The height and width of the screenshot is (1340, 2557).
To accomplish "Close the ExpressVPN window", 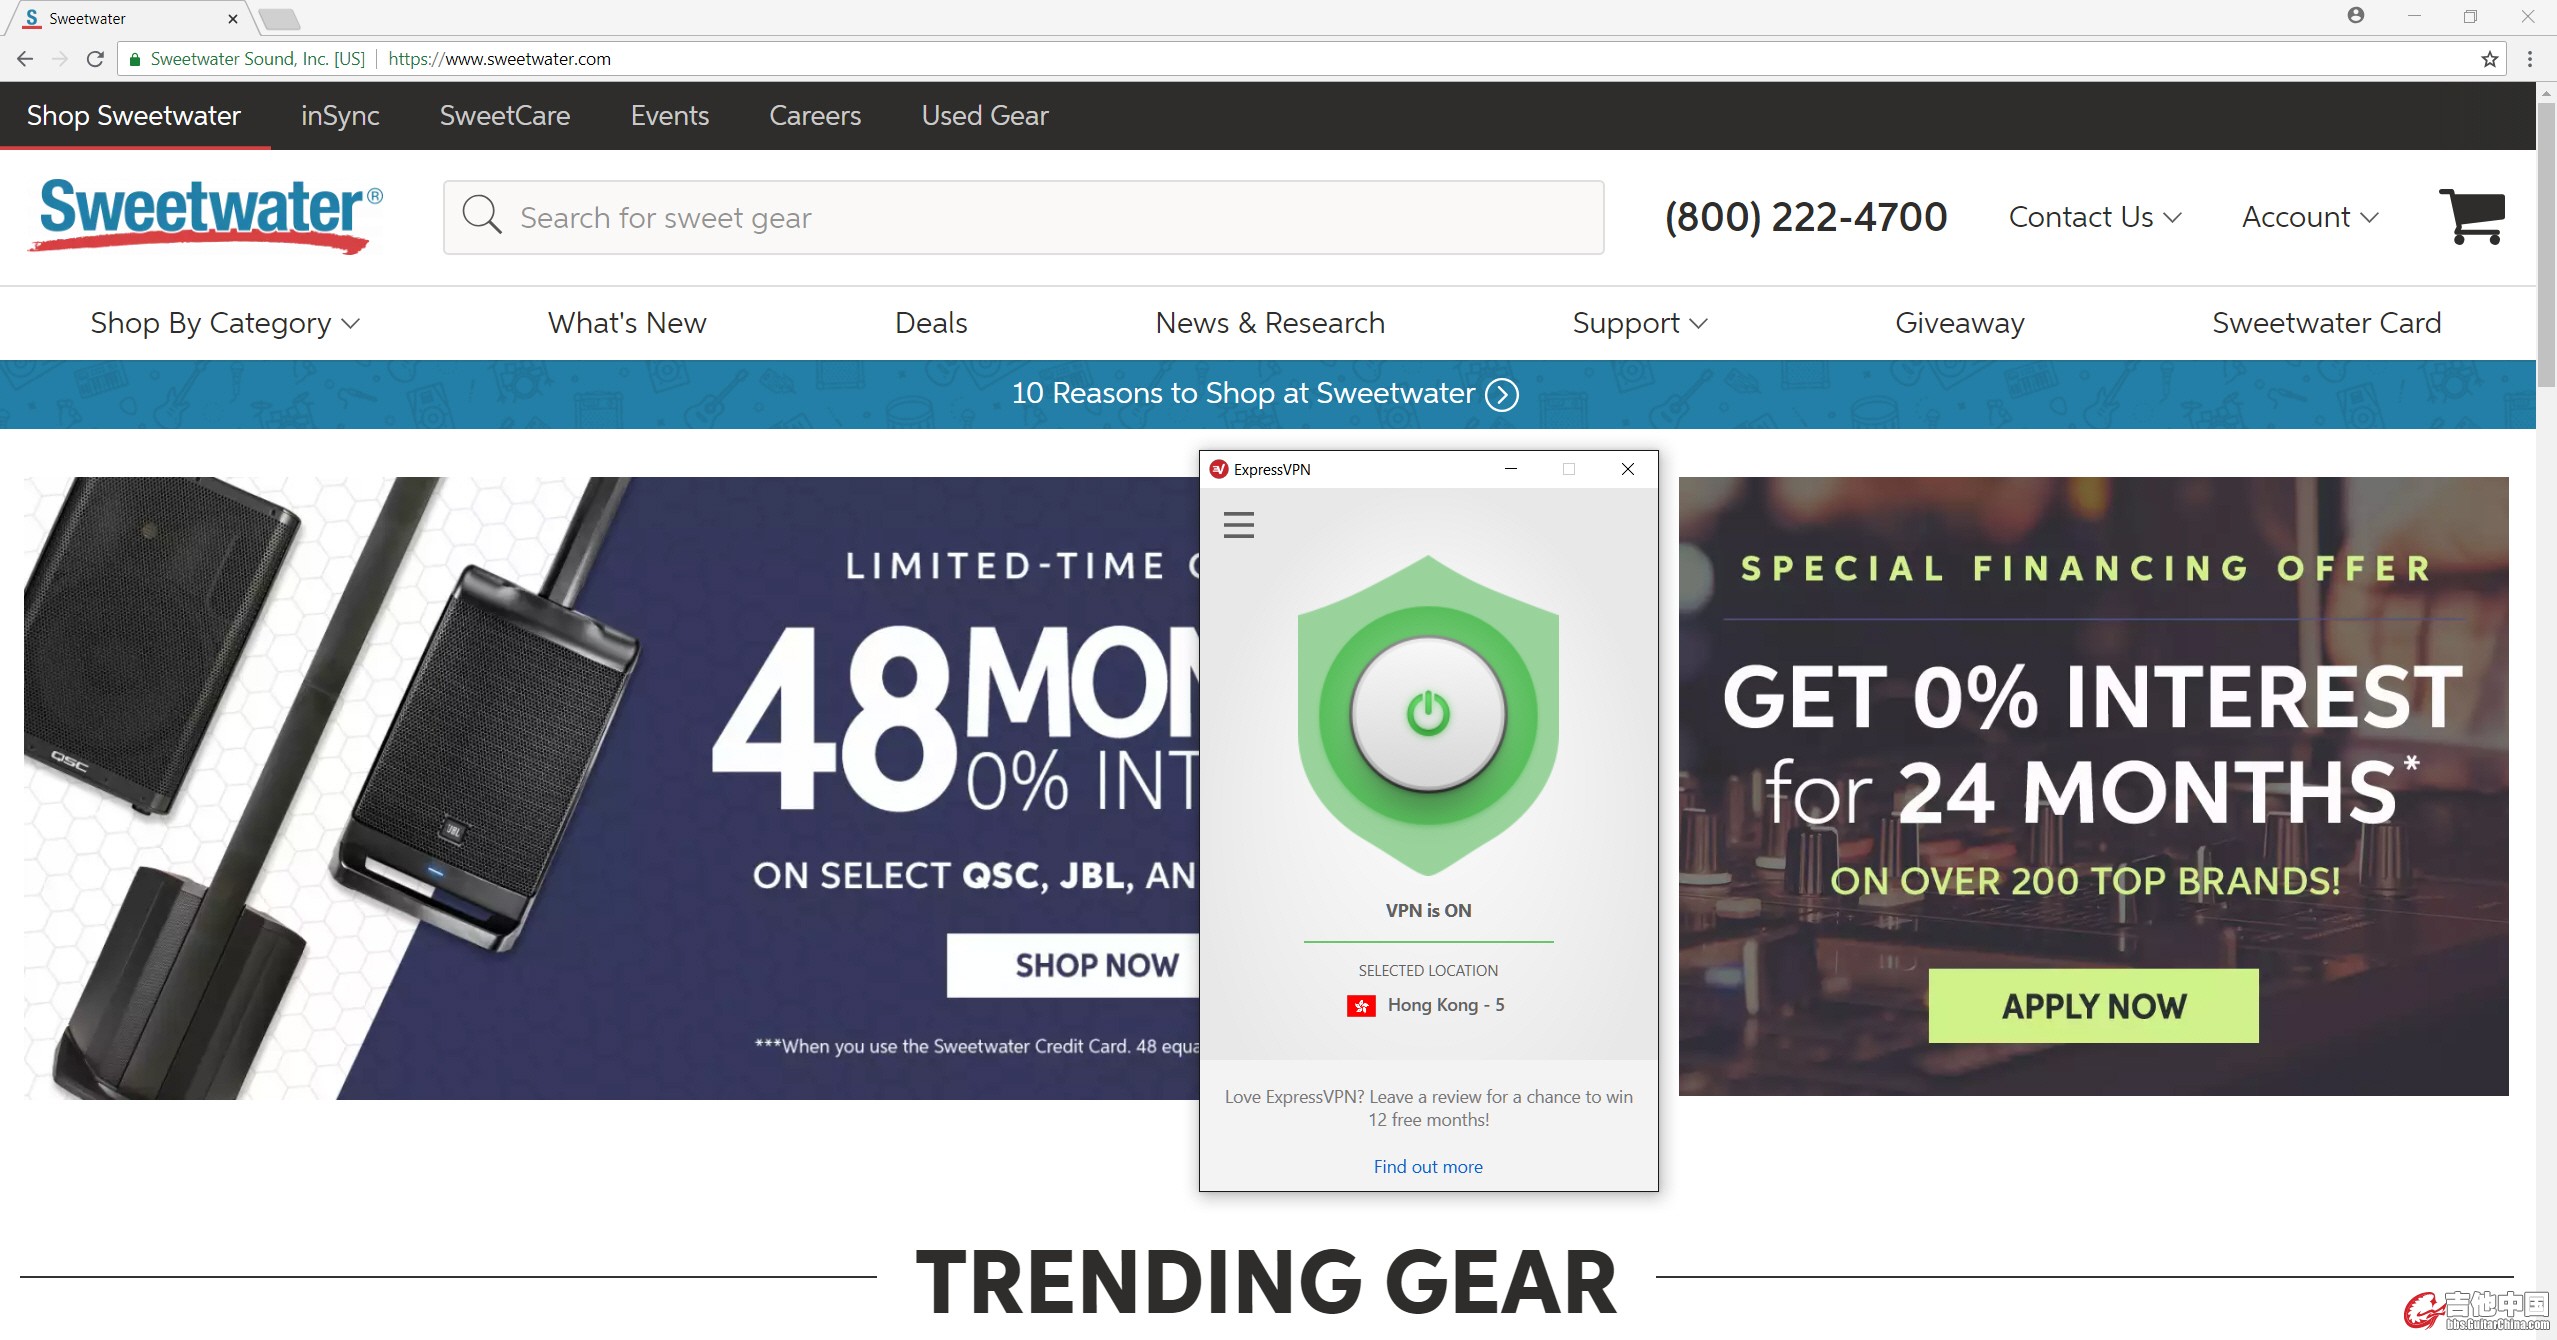I will [x=1628, y=469].
